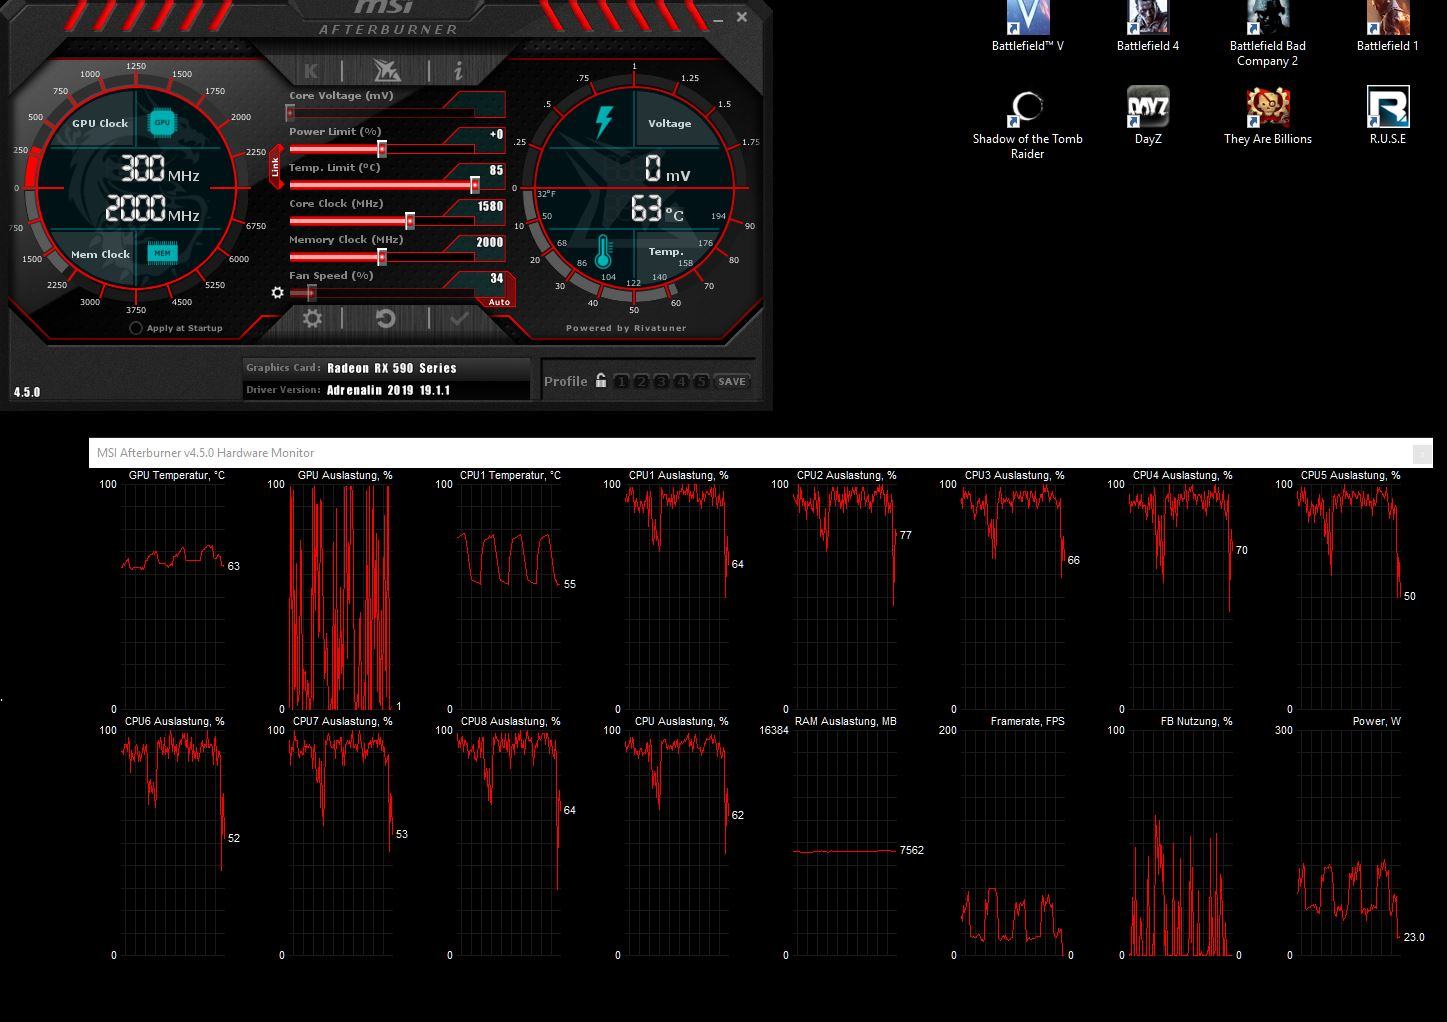Select Battlefield Bad Company 2 shortcut
The height and width of the screenshot is (1022, 1447).
[1267, 34]
